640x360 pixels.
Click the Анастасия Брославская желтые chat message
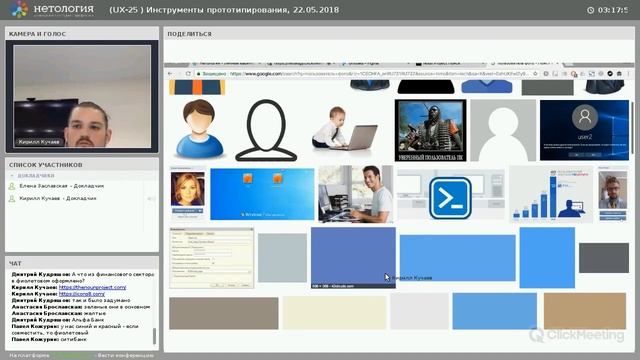click(58, 313)
